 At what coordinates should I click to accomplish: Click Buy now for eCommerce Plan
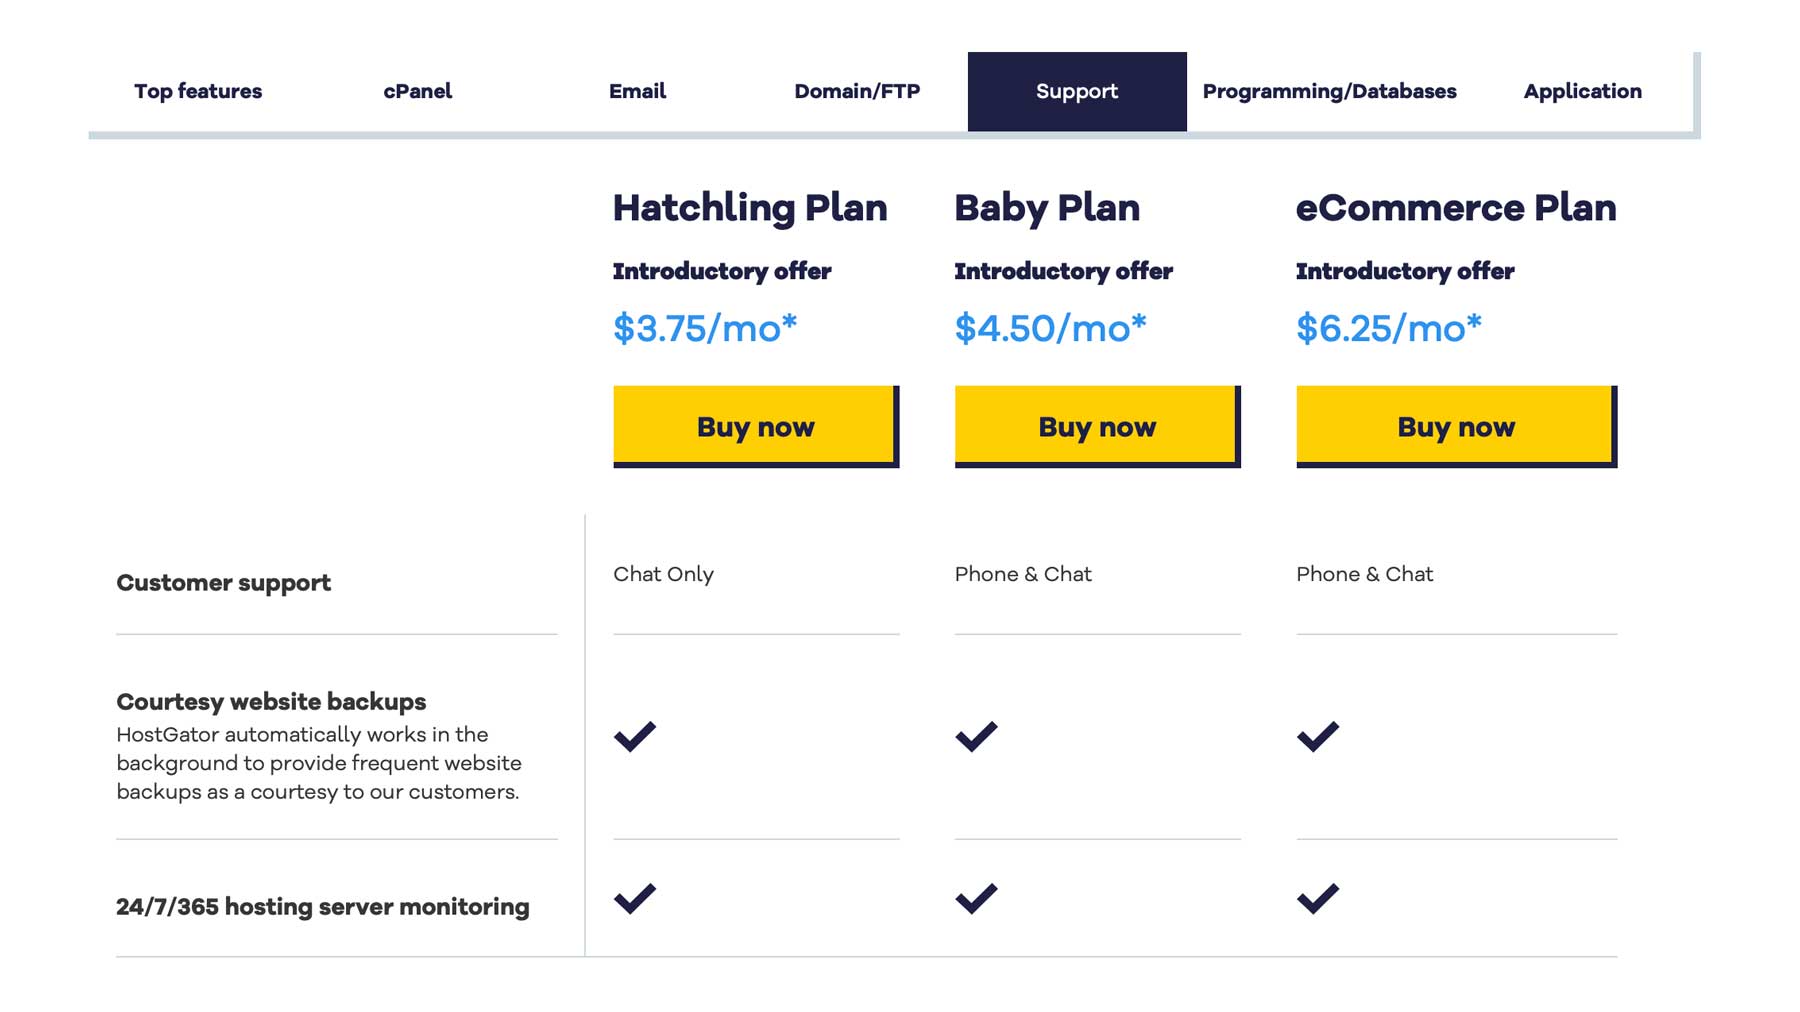(x=1455, y=426)
